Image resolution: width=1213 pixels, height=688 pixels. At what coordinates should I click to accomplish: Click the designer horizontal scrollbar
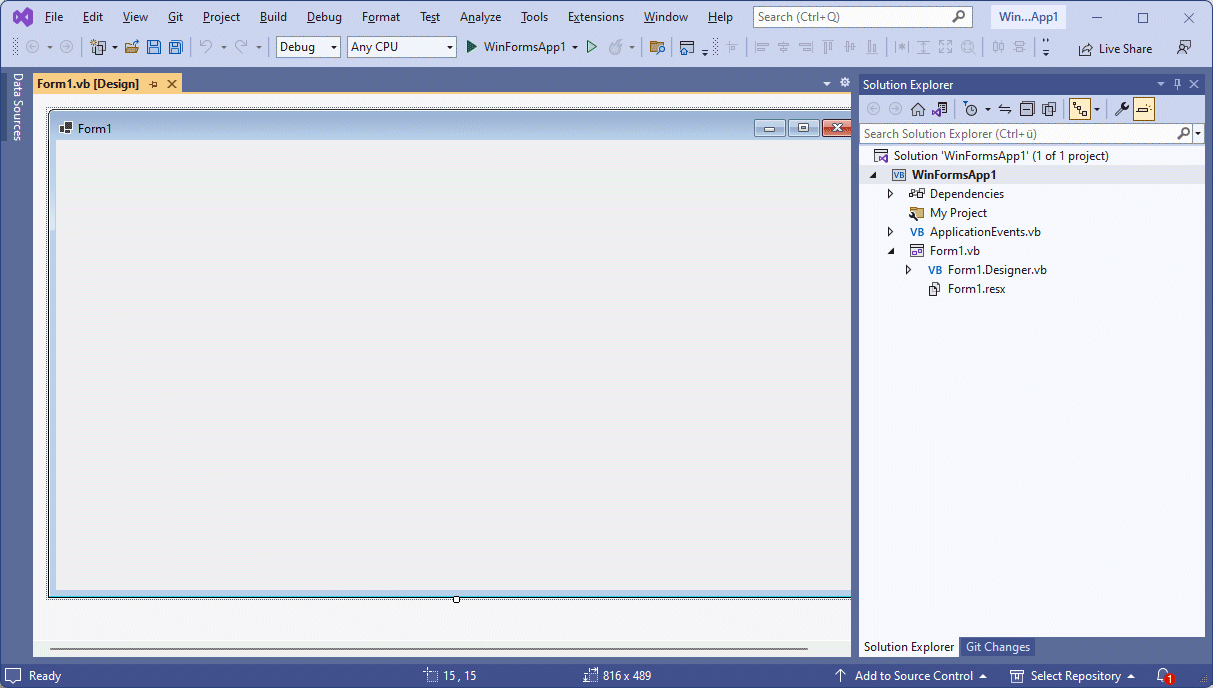pyautogui.click(x=428, y=649)
